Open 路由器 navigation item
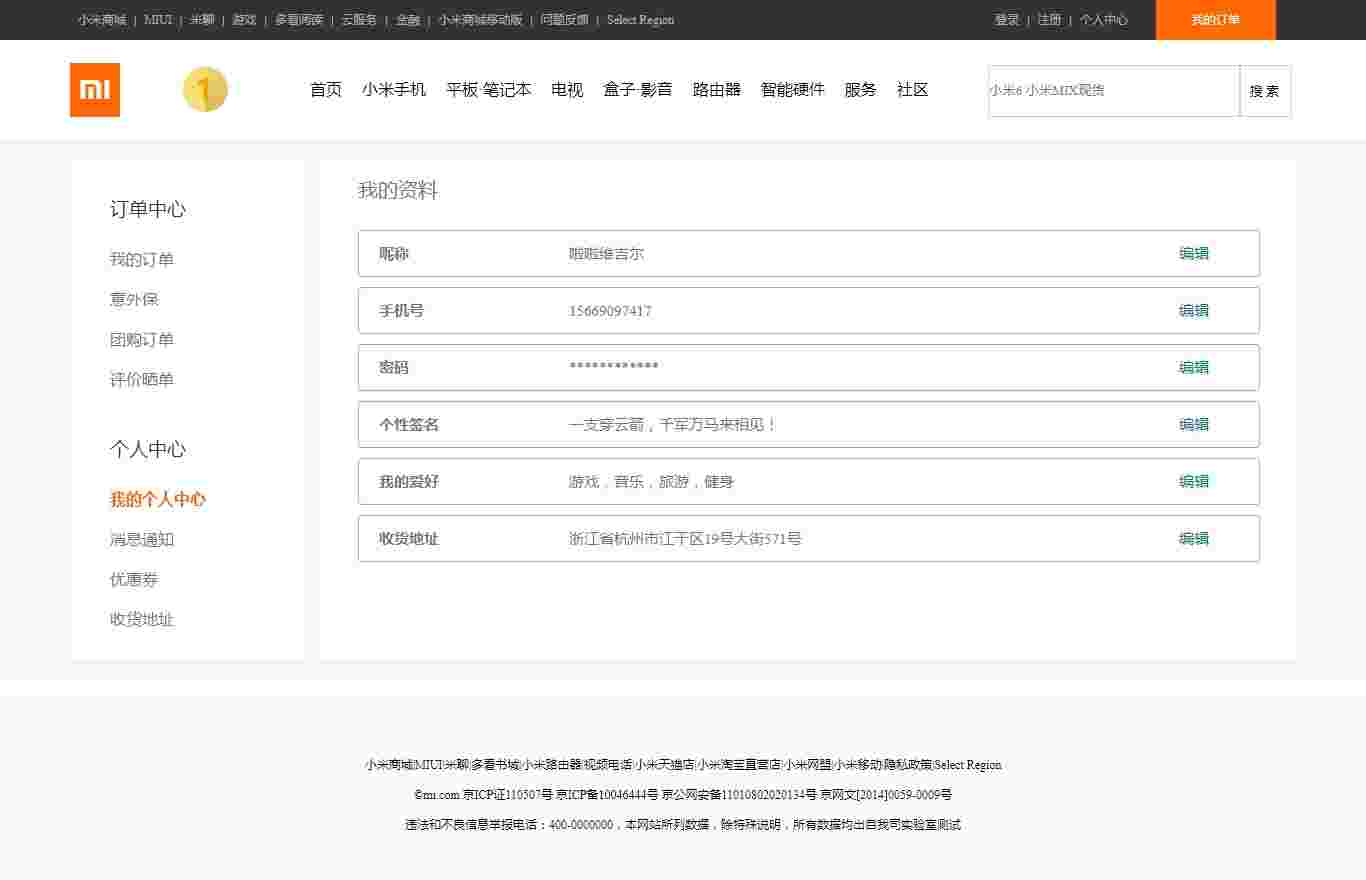This screenshot has width=1366, height=880. point(717,90)
